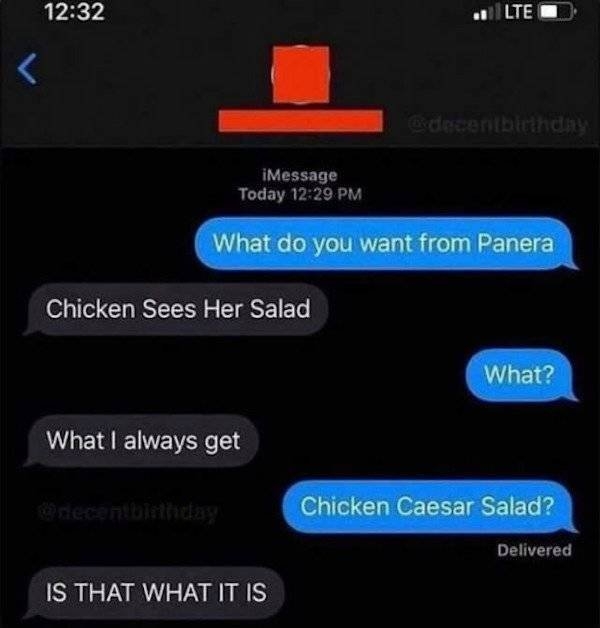
Task: Tap the Delivered status label
Action: coord(534,550)
